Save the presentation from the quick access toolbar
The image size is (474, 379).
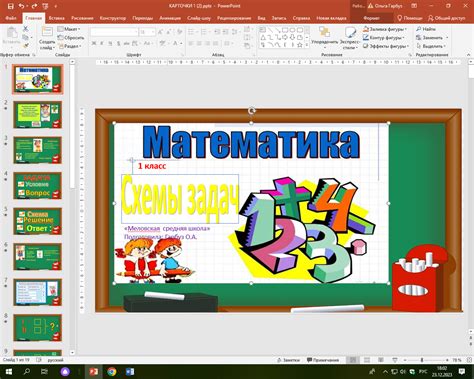coord(10,6)
